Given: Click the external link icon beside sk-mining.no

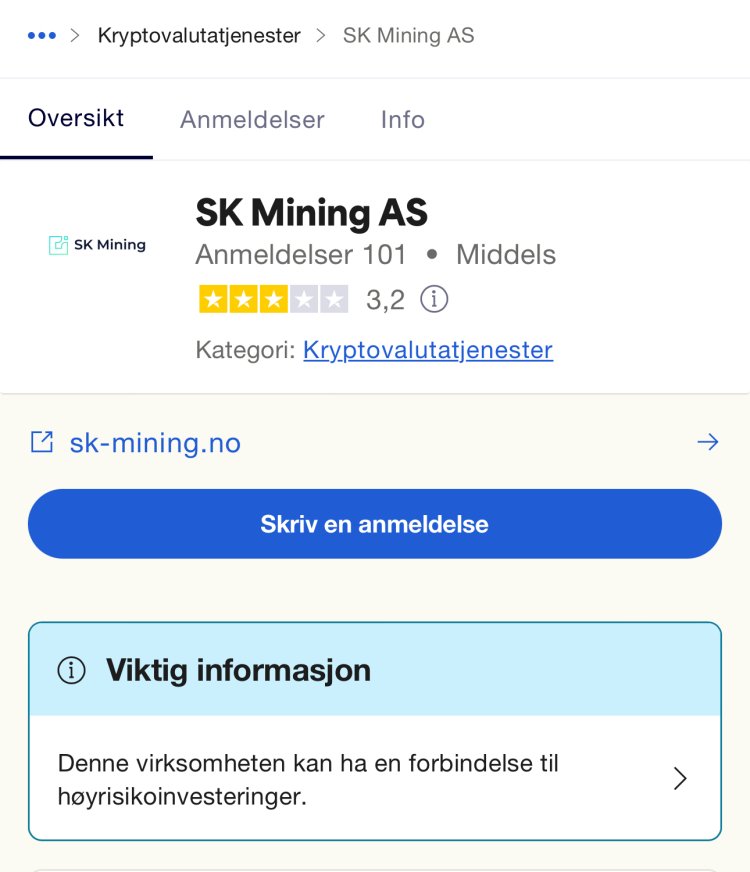Looking at the screenshot, I should point(42,443).
